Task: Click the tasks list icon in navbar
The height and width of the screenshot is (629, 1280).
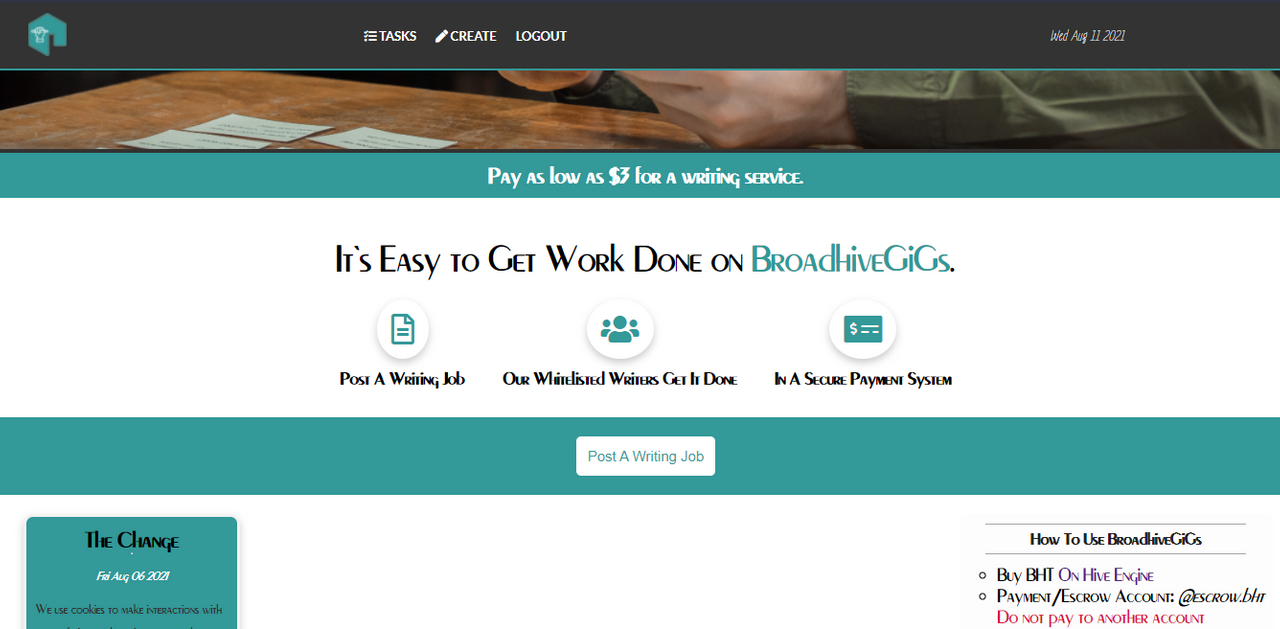Action: coord(370,36)
